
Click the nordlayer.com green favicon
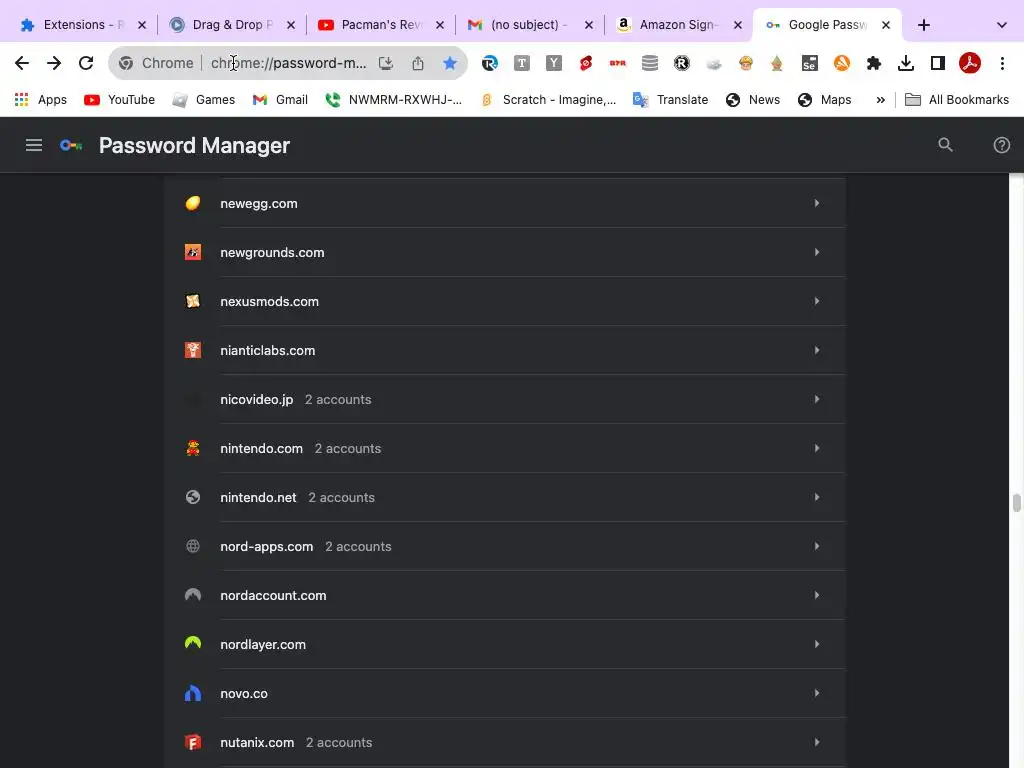(193, 644)
